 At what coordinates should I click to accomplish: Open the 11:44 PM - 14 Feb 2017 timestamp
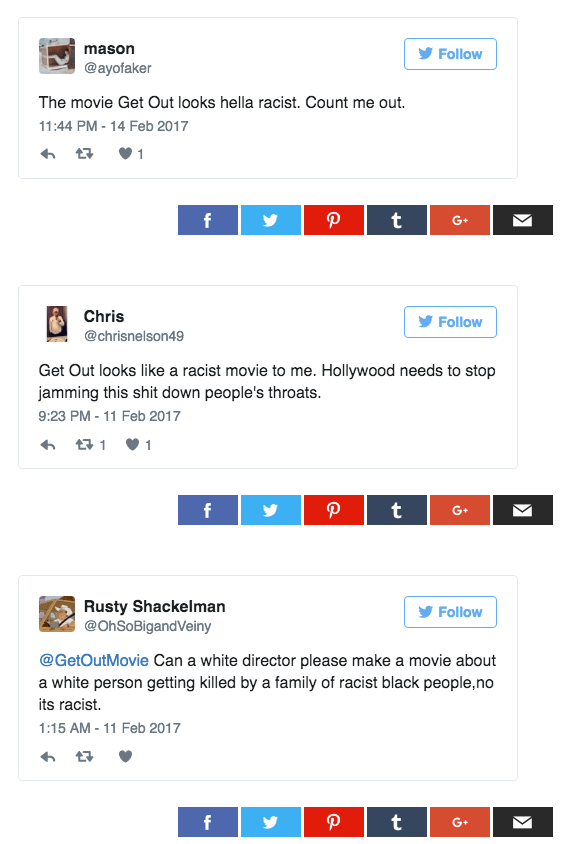pos(114,126)
